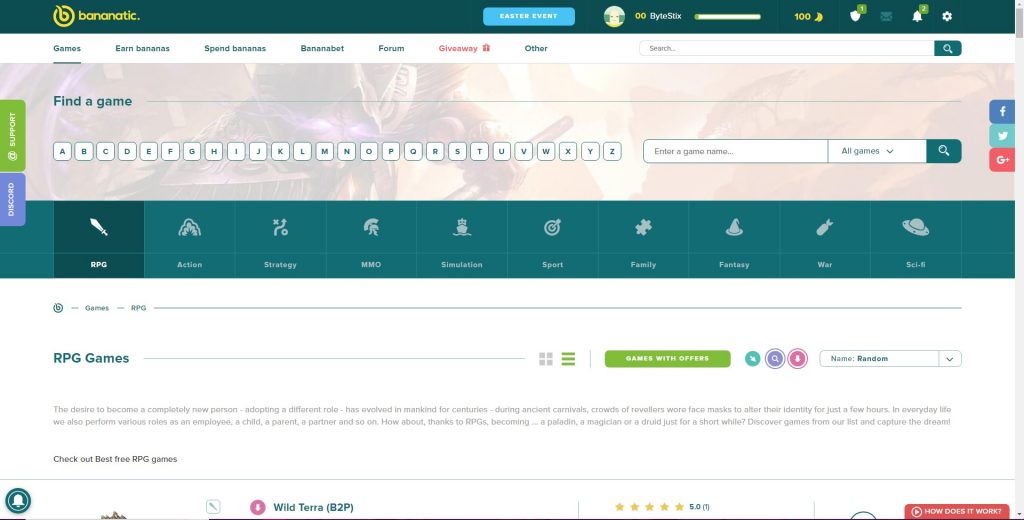Image resolution: width=1024 pixels, height=520 pixels.
Task: Open Bananabet menu
Action: pyautogui.click(x=322, y=48)
